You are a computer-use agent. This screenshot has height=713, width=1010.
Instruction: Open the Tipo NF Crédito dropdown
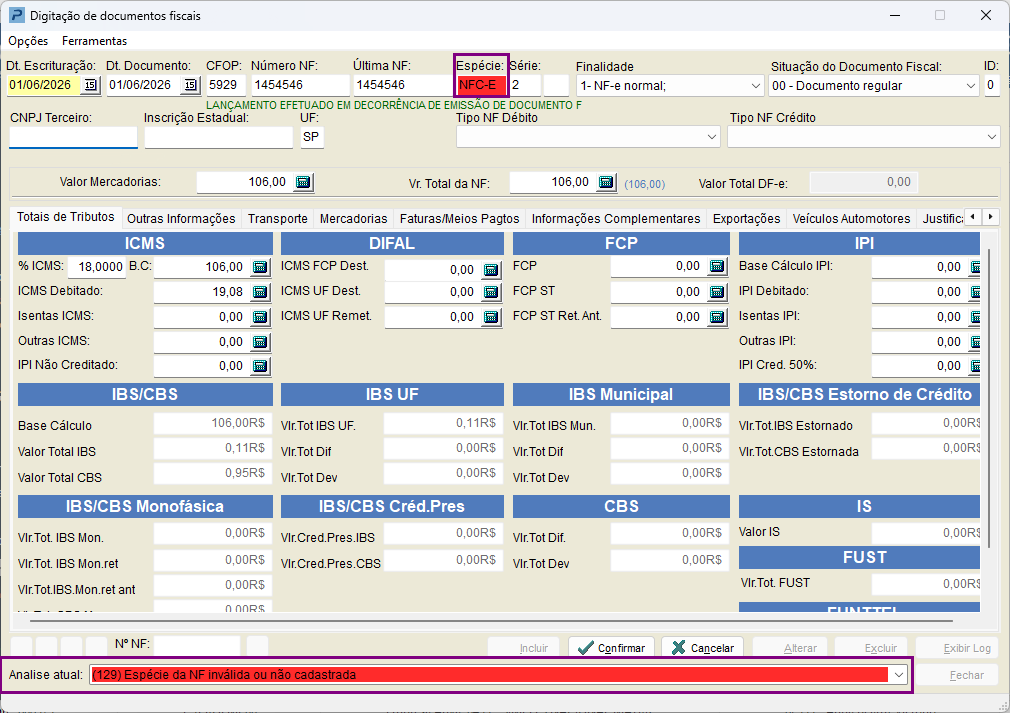(991, 137)
